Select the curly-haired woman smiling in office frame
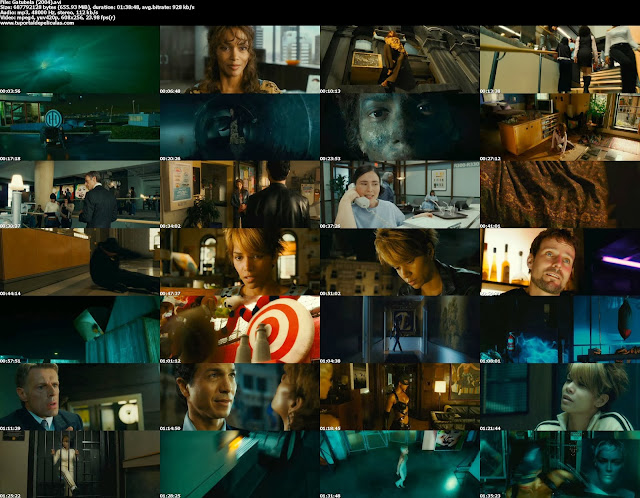The height and width of the screenshot is (498, 640). click(x=240, y=60)
